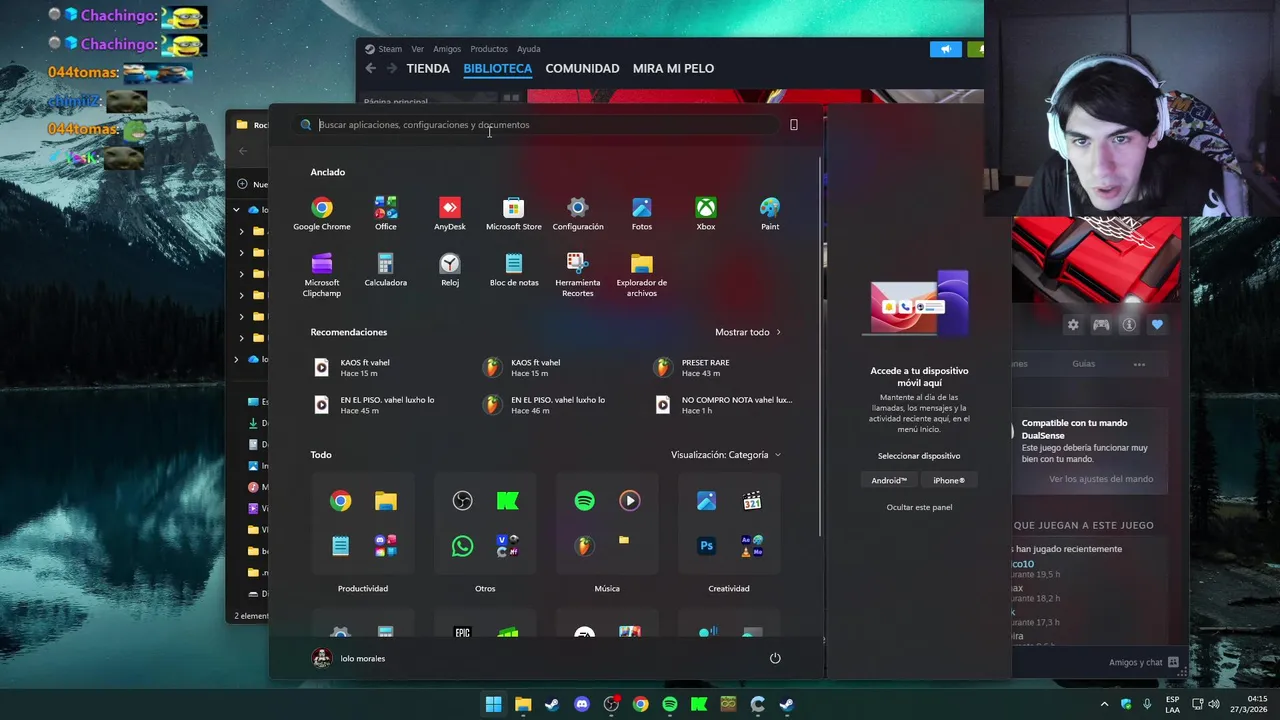Click the Start menu vertical scrollbar
1280x720 pixels.
(821, 345)
